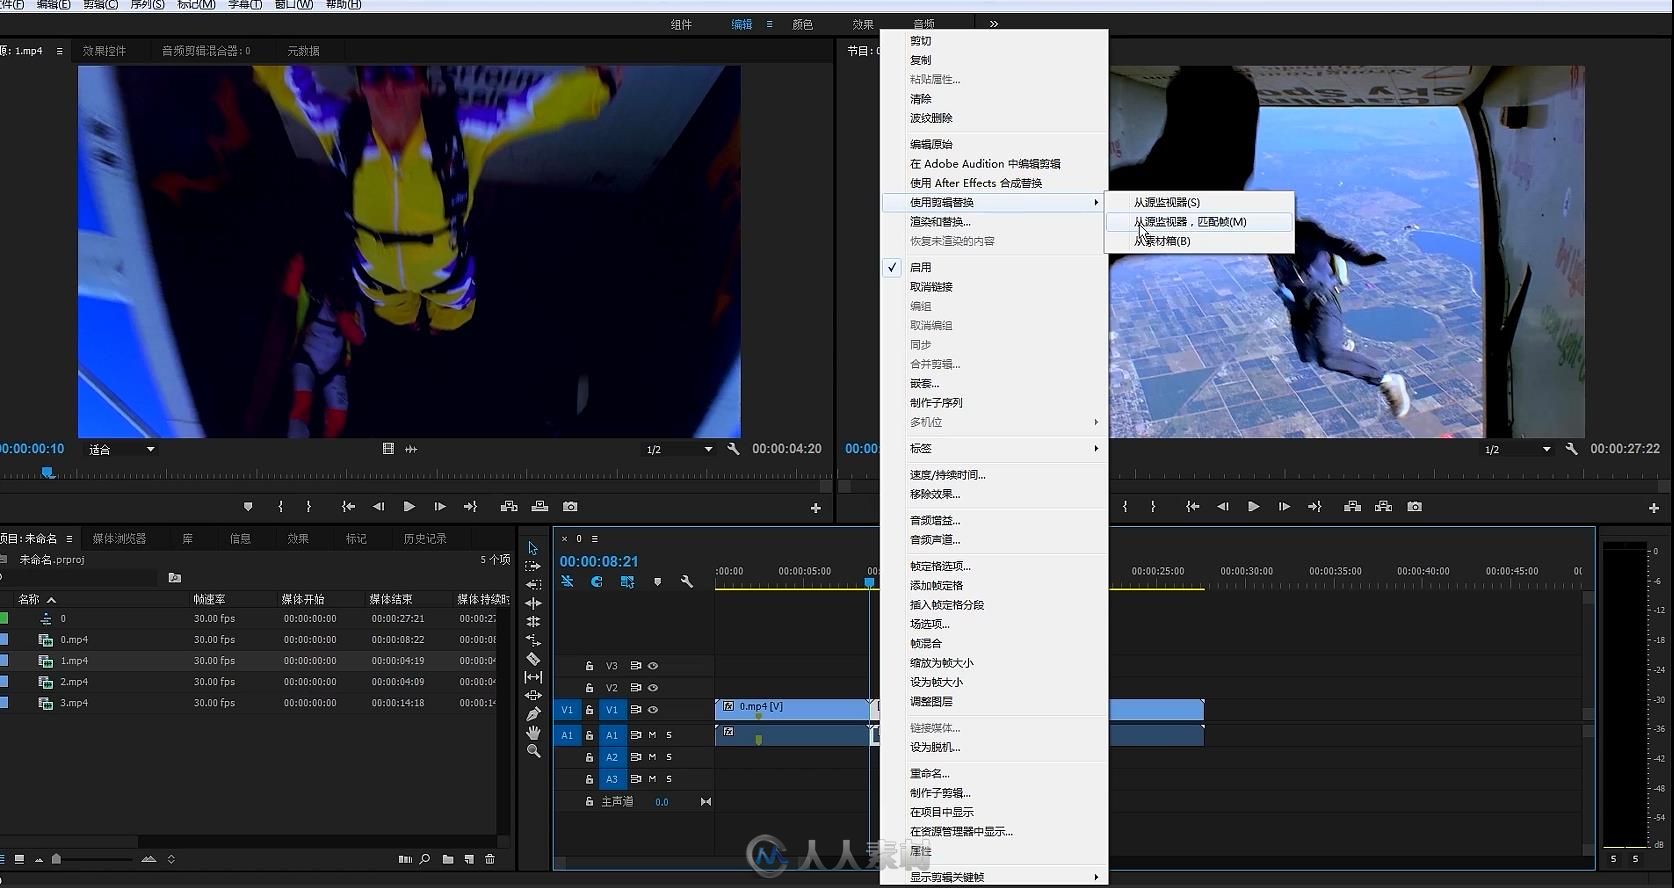The height and width of the screenshot is (888, 1674).
Task: Hide the V1 track output with eye icon
Action: click(x=653, y=710)
